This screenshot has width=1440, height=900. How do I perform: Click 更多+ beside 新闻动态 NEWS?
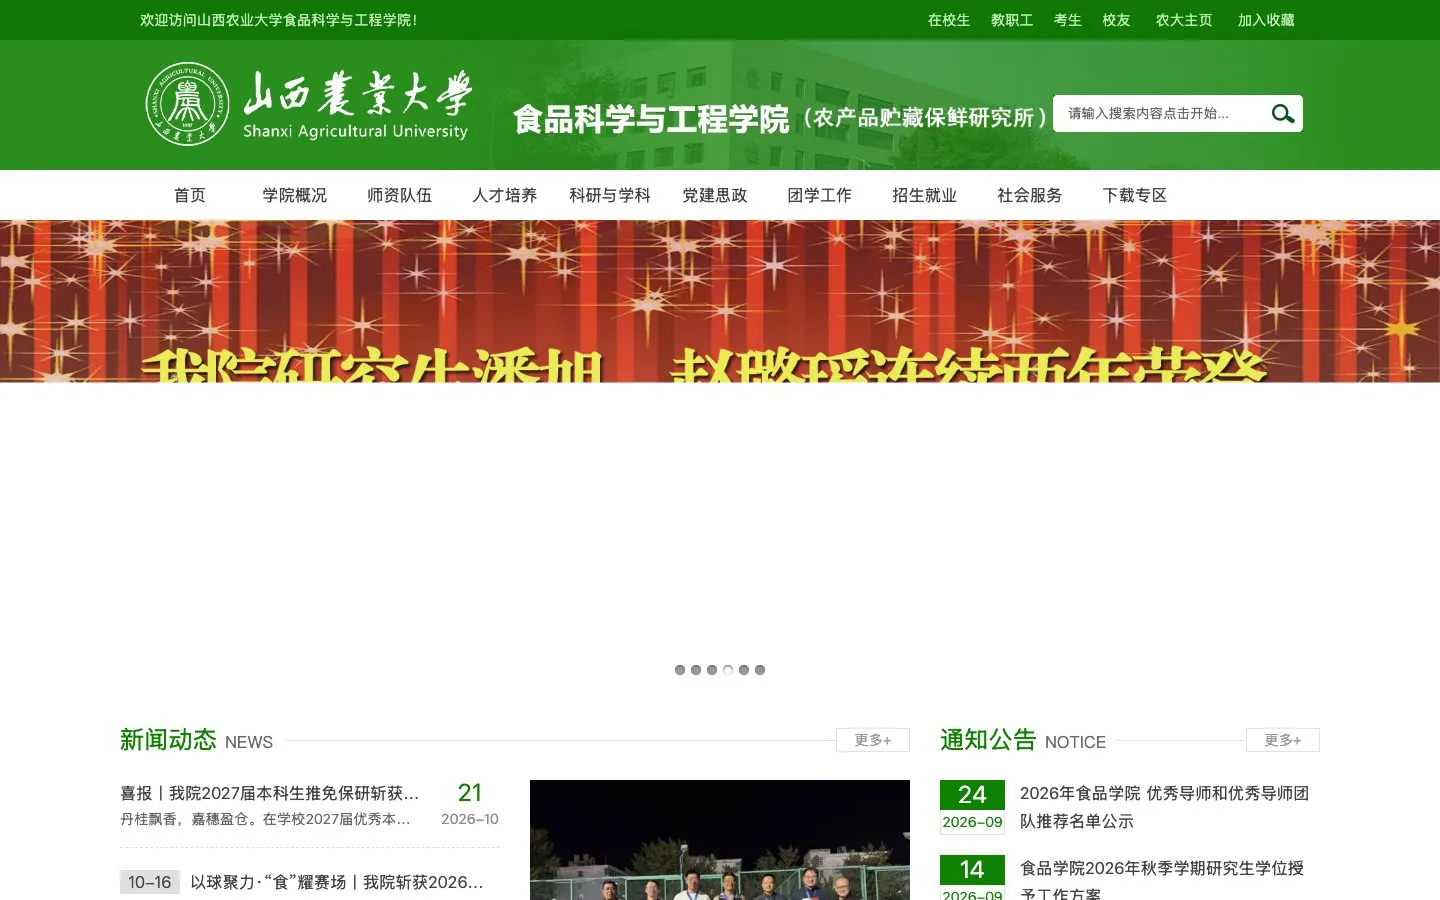click(x=873, y=740)
